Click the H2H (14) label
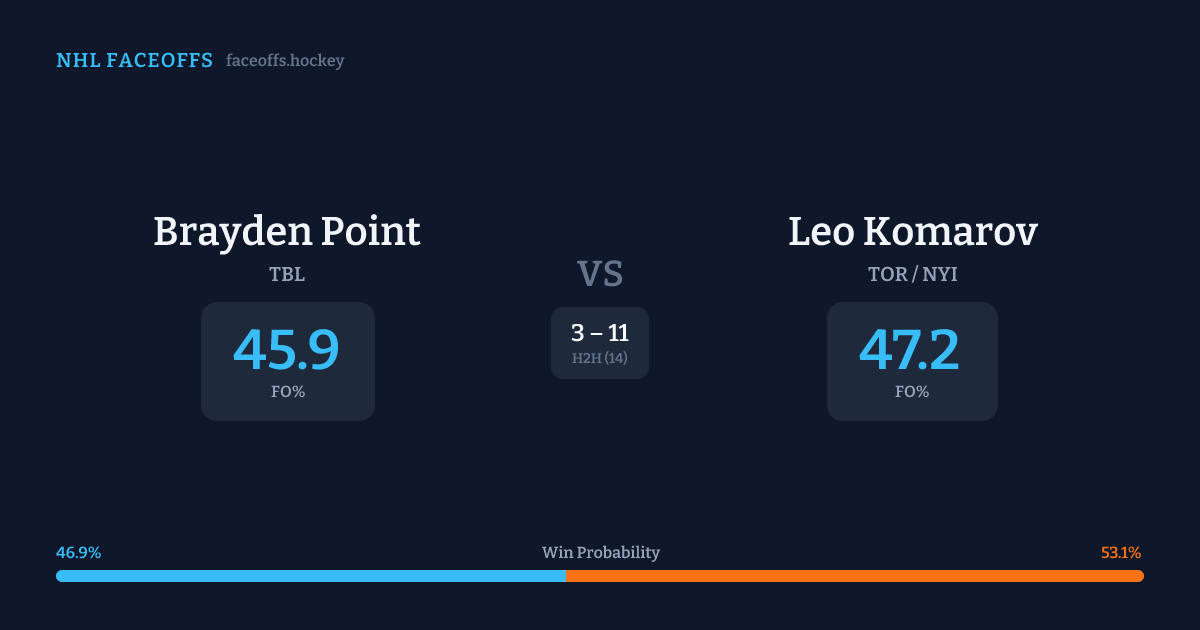1200x630 pixels. pyautogui.click(x=600, y=358)
